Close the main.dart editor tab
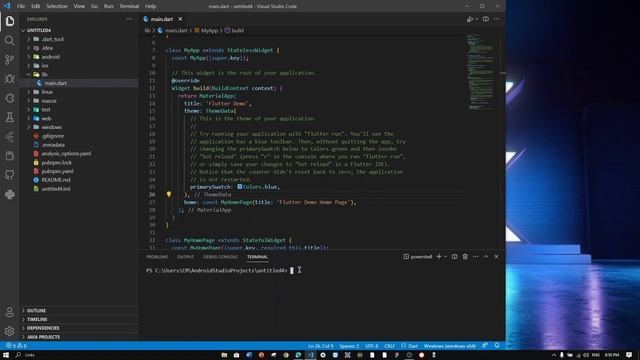This screenshot has height=360, width=640. [x=180, y=19]
